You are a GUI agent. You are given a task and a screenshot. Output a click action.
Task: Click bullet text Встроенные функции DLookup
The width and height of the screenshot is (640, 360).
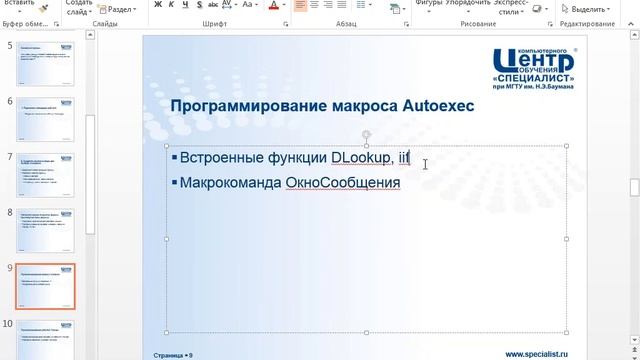pyautogui.click(x=285, y=158)
